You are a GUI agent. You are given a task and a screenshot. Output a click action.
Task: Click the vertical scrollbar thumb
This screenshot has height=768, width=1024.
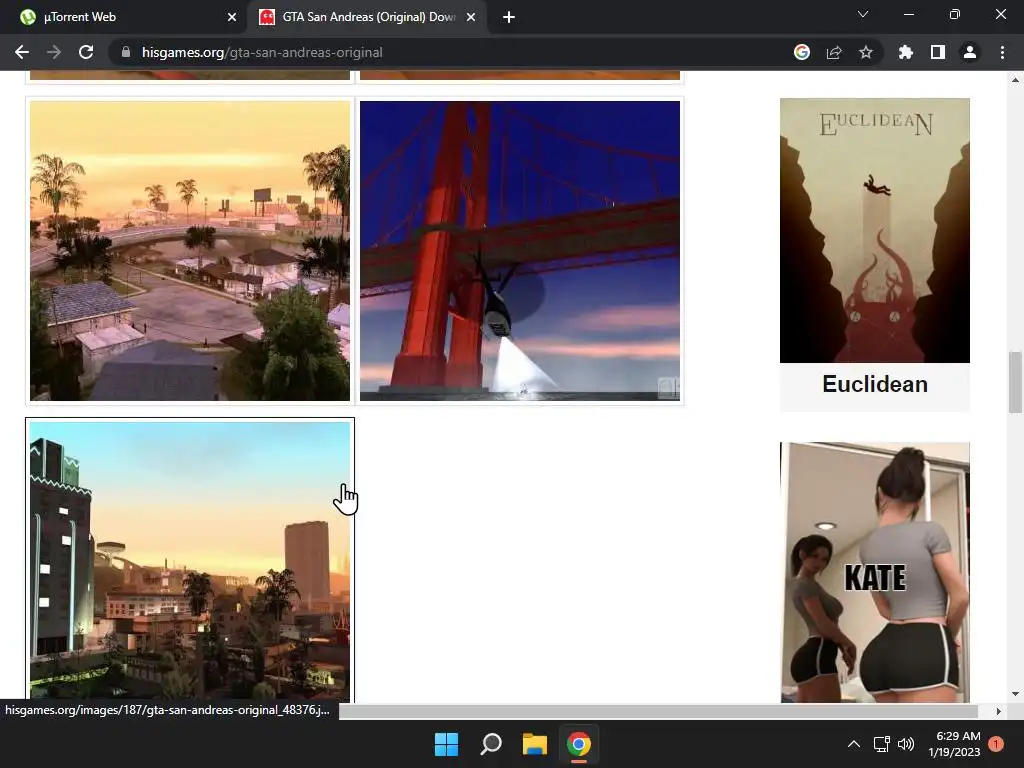pos(1015,382)
